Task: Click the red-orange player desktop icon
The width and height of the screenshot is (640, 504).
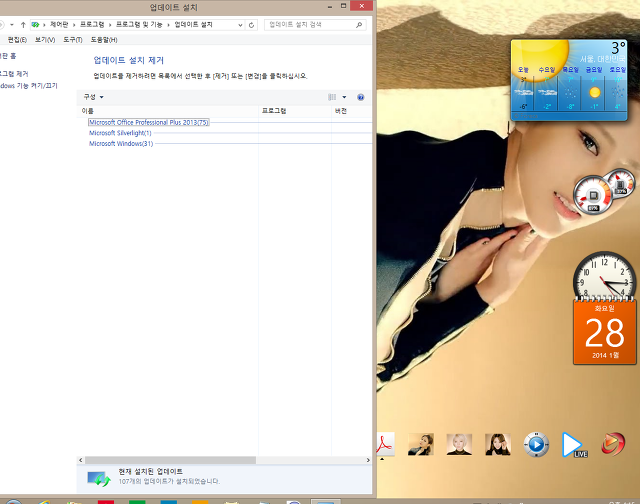Action: tap(613, 444)
